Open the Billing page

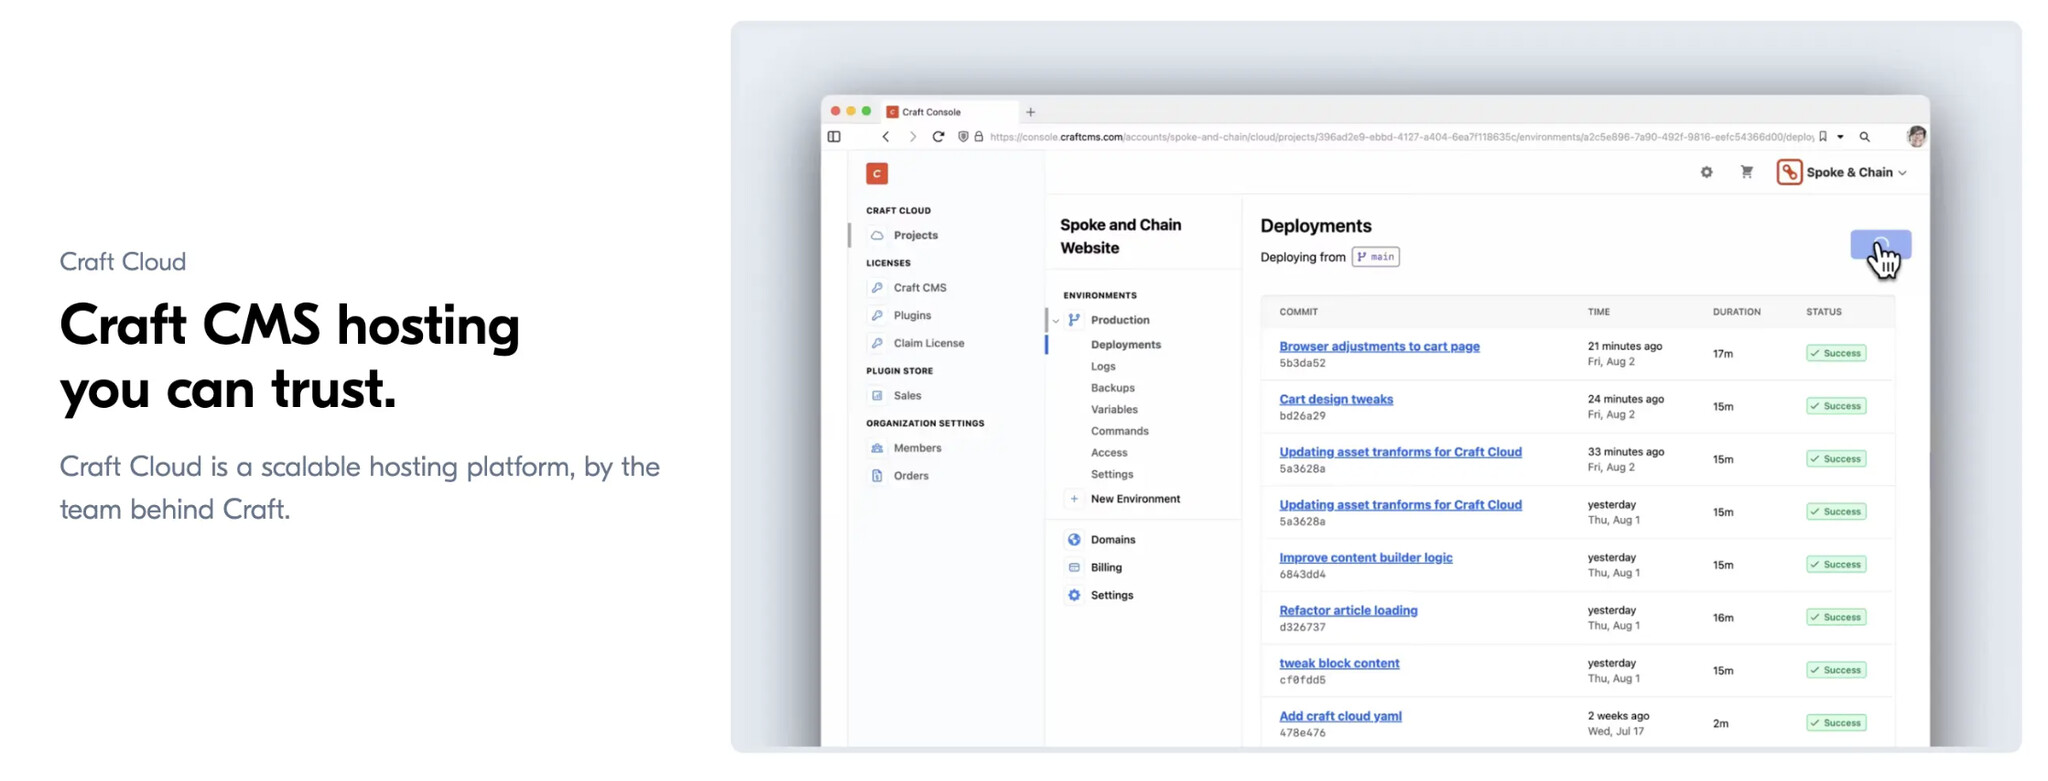coord(1106,568)
